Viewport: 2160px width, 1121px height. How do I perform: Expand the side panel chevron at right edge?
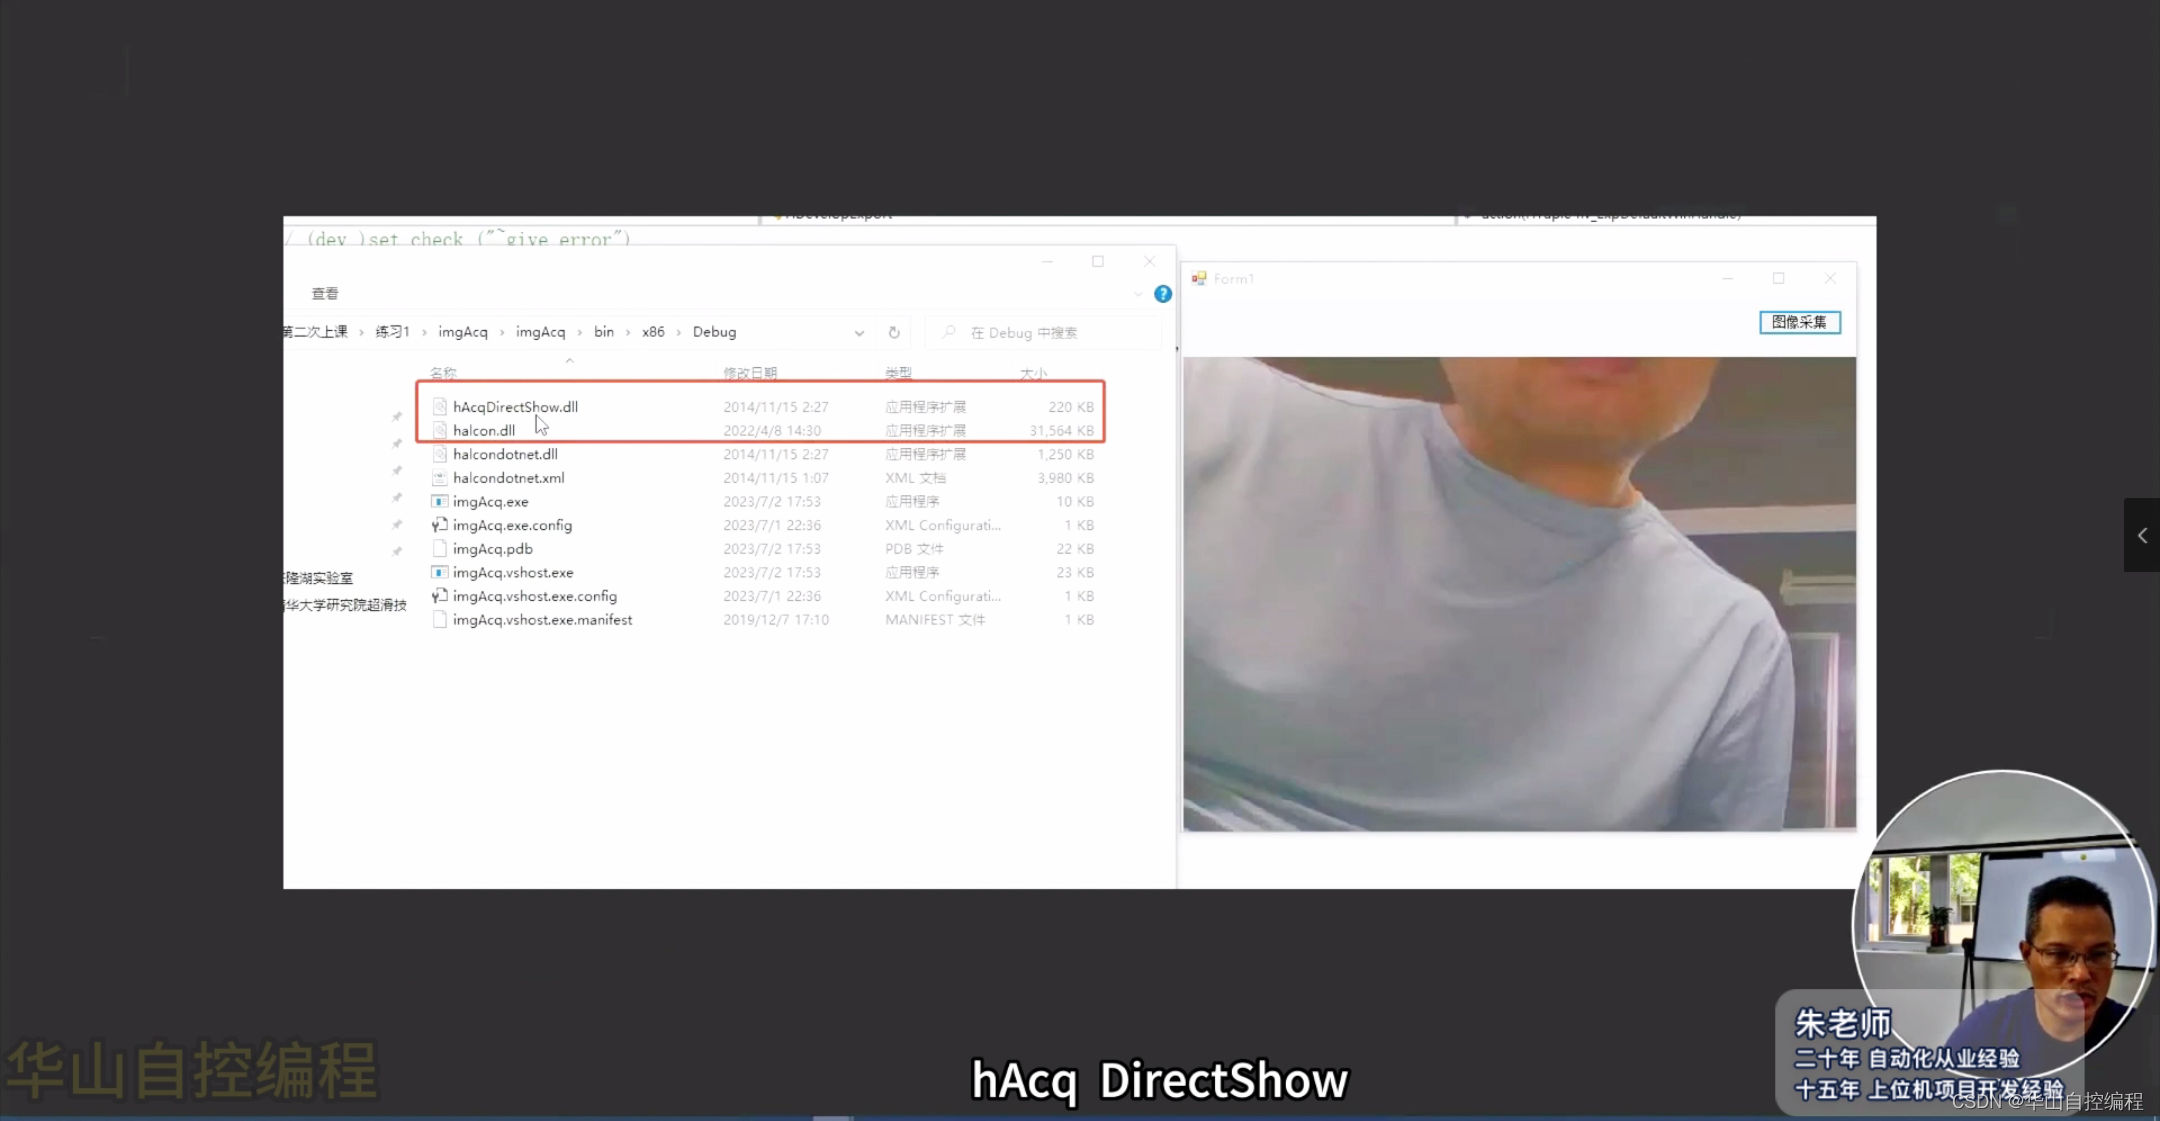(2141, 536)
